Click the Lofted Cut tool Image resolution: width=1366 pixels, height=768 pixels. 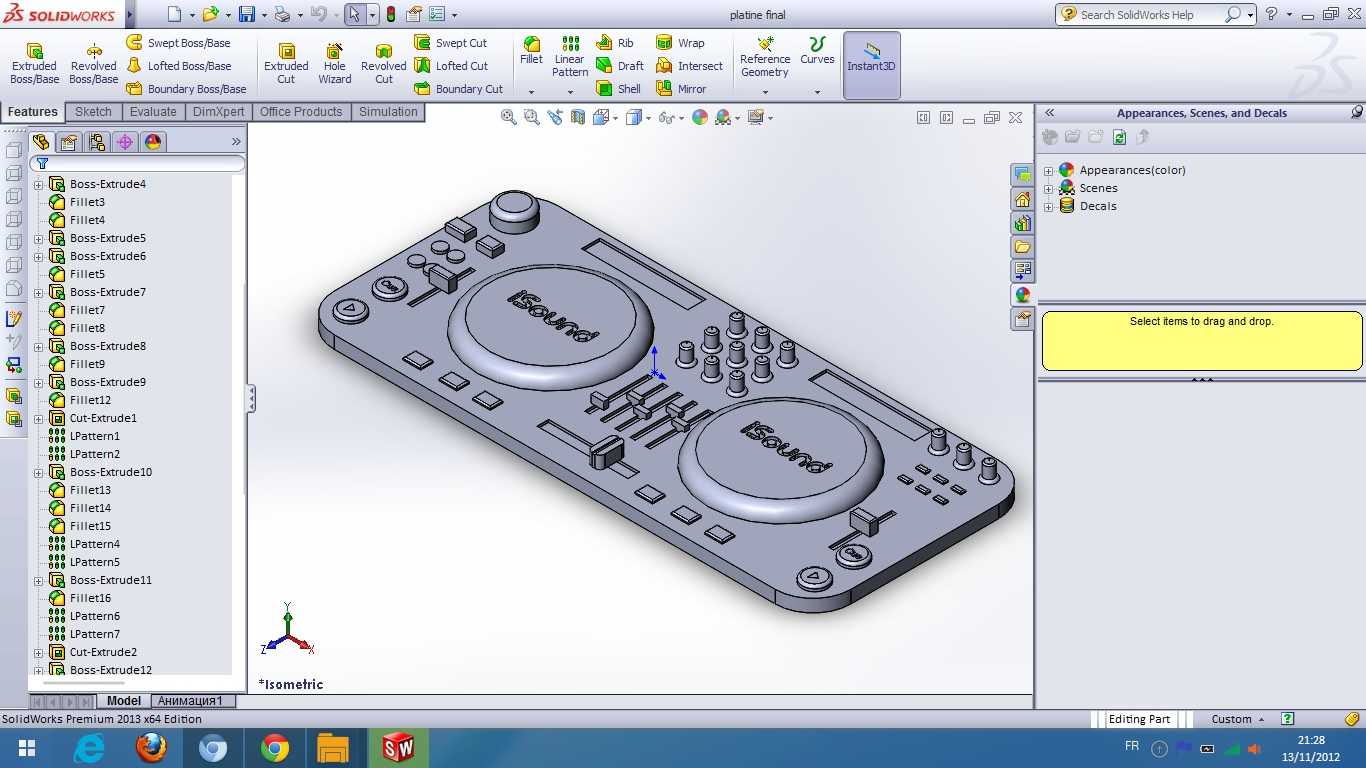451,66
